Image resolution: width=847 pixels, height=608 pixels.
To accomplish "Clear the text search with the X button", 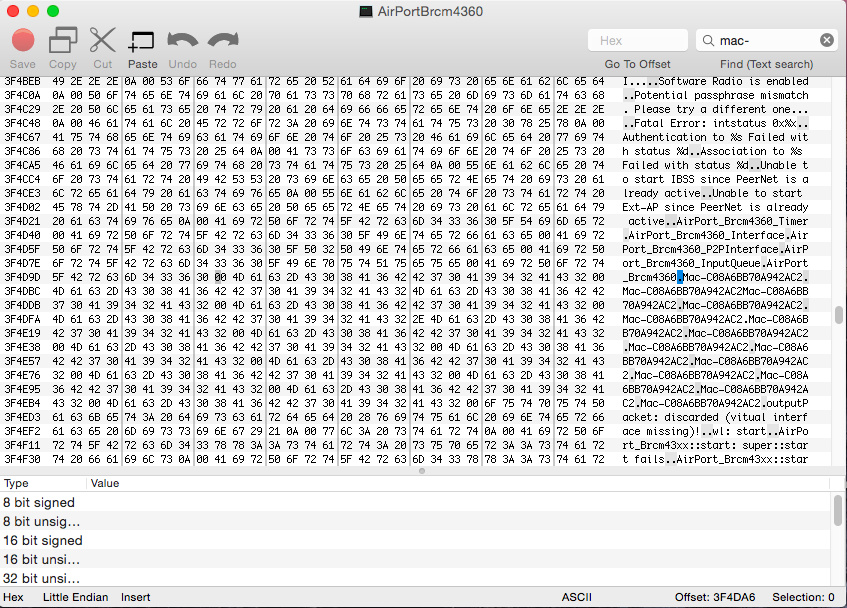I will (x=826, y=40).
